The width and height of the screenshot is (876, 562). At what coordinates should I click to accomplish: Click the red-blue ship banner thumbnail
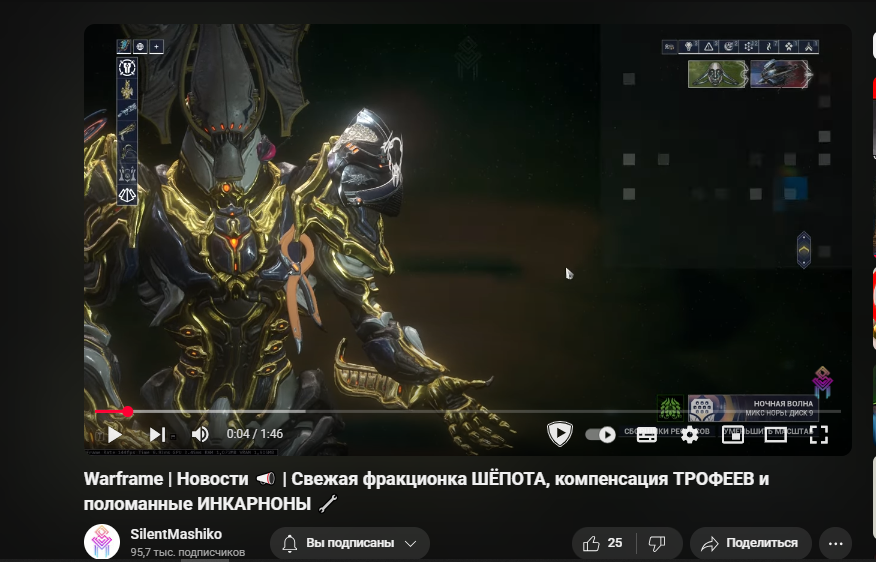click(x=780, y=74)
